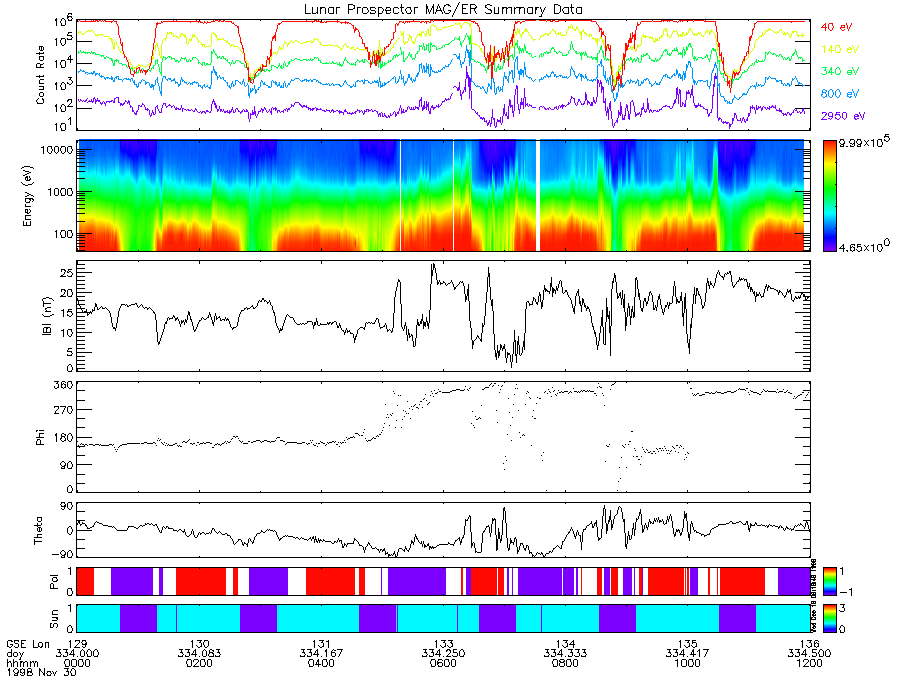Click the 'Count Rate' axis label

pos(40,75)
